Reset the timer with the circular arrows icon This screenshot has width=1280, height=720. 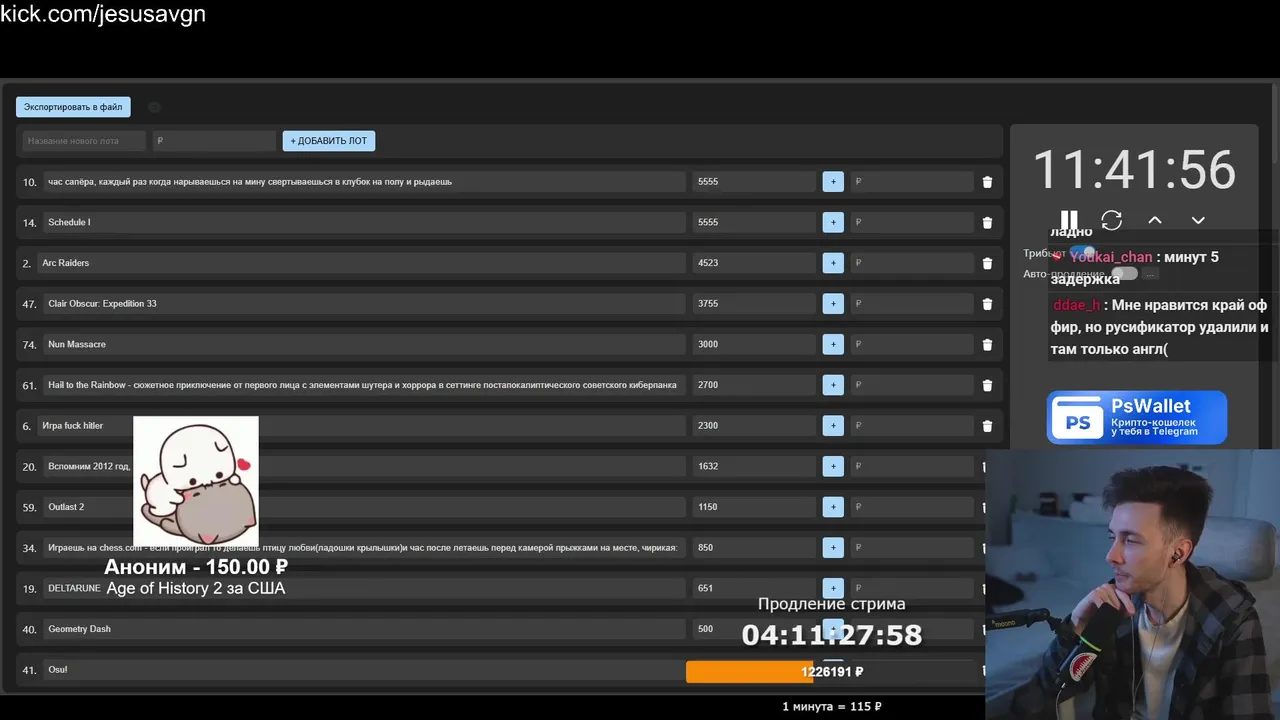tap(1112, 220)
